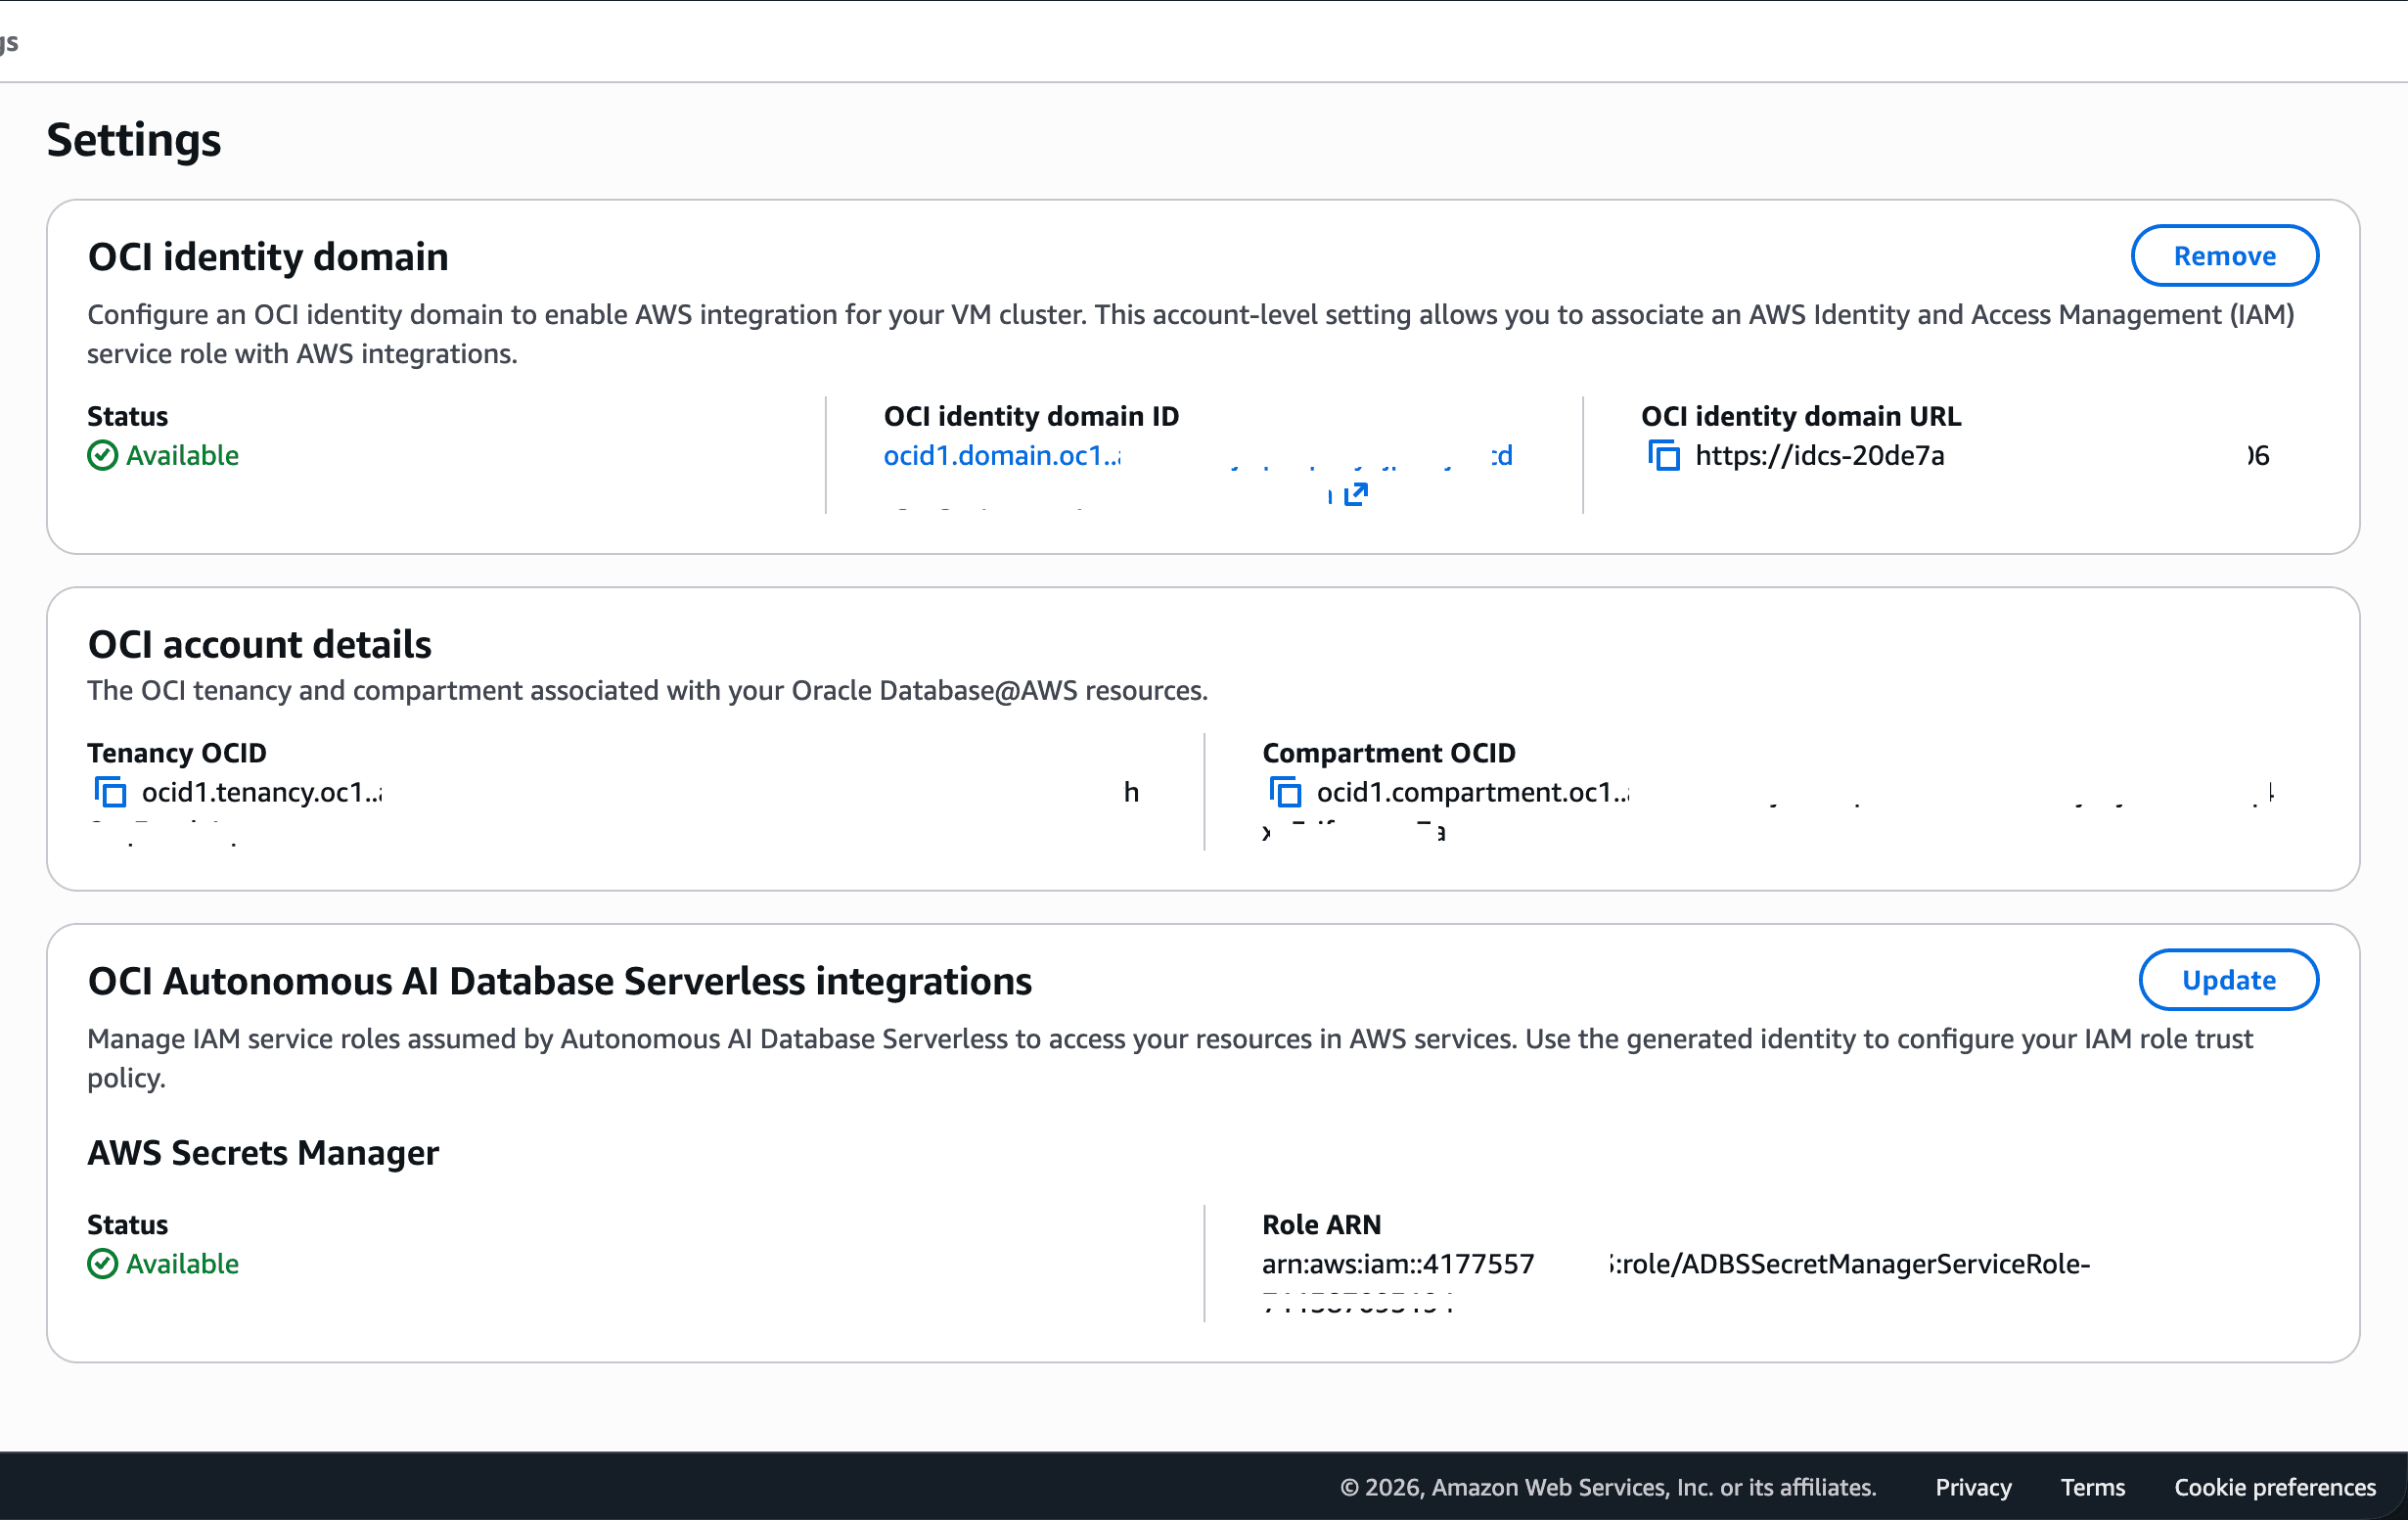Open the Terms link in footer
The image size is (2408, 1520).
2092,1487
